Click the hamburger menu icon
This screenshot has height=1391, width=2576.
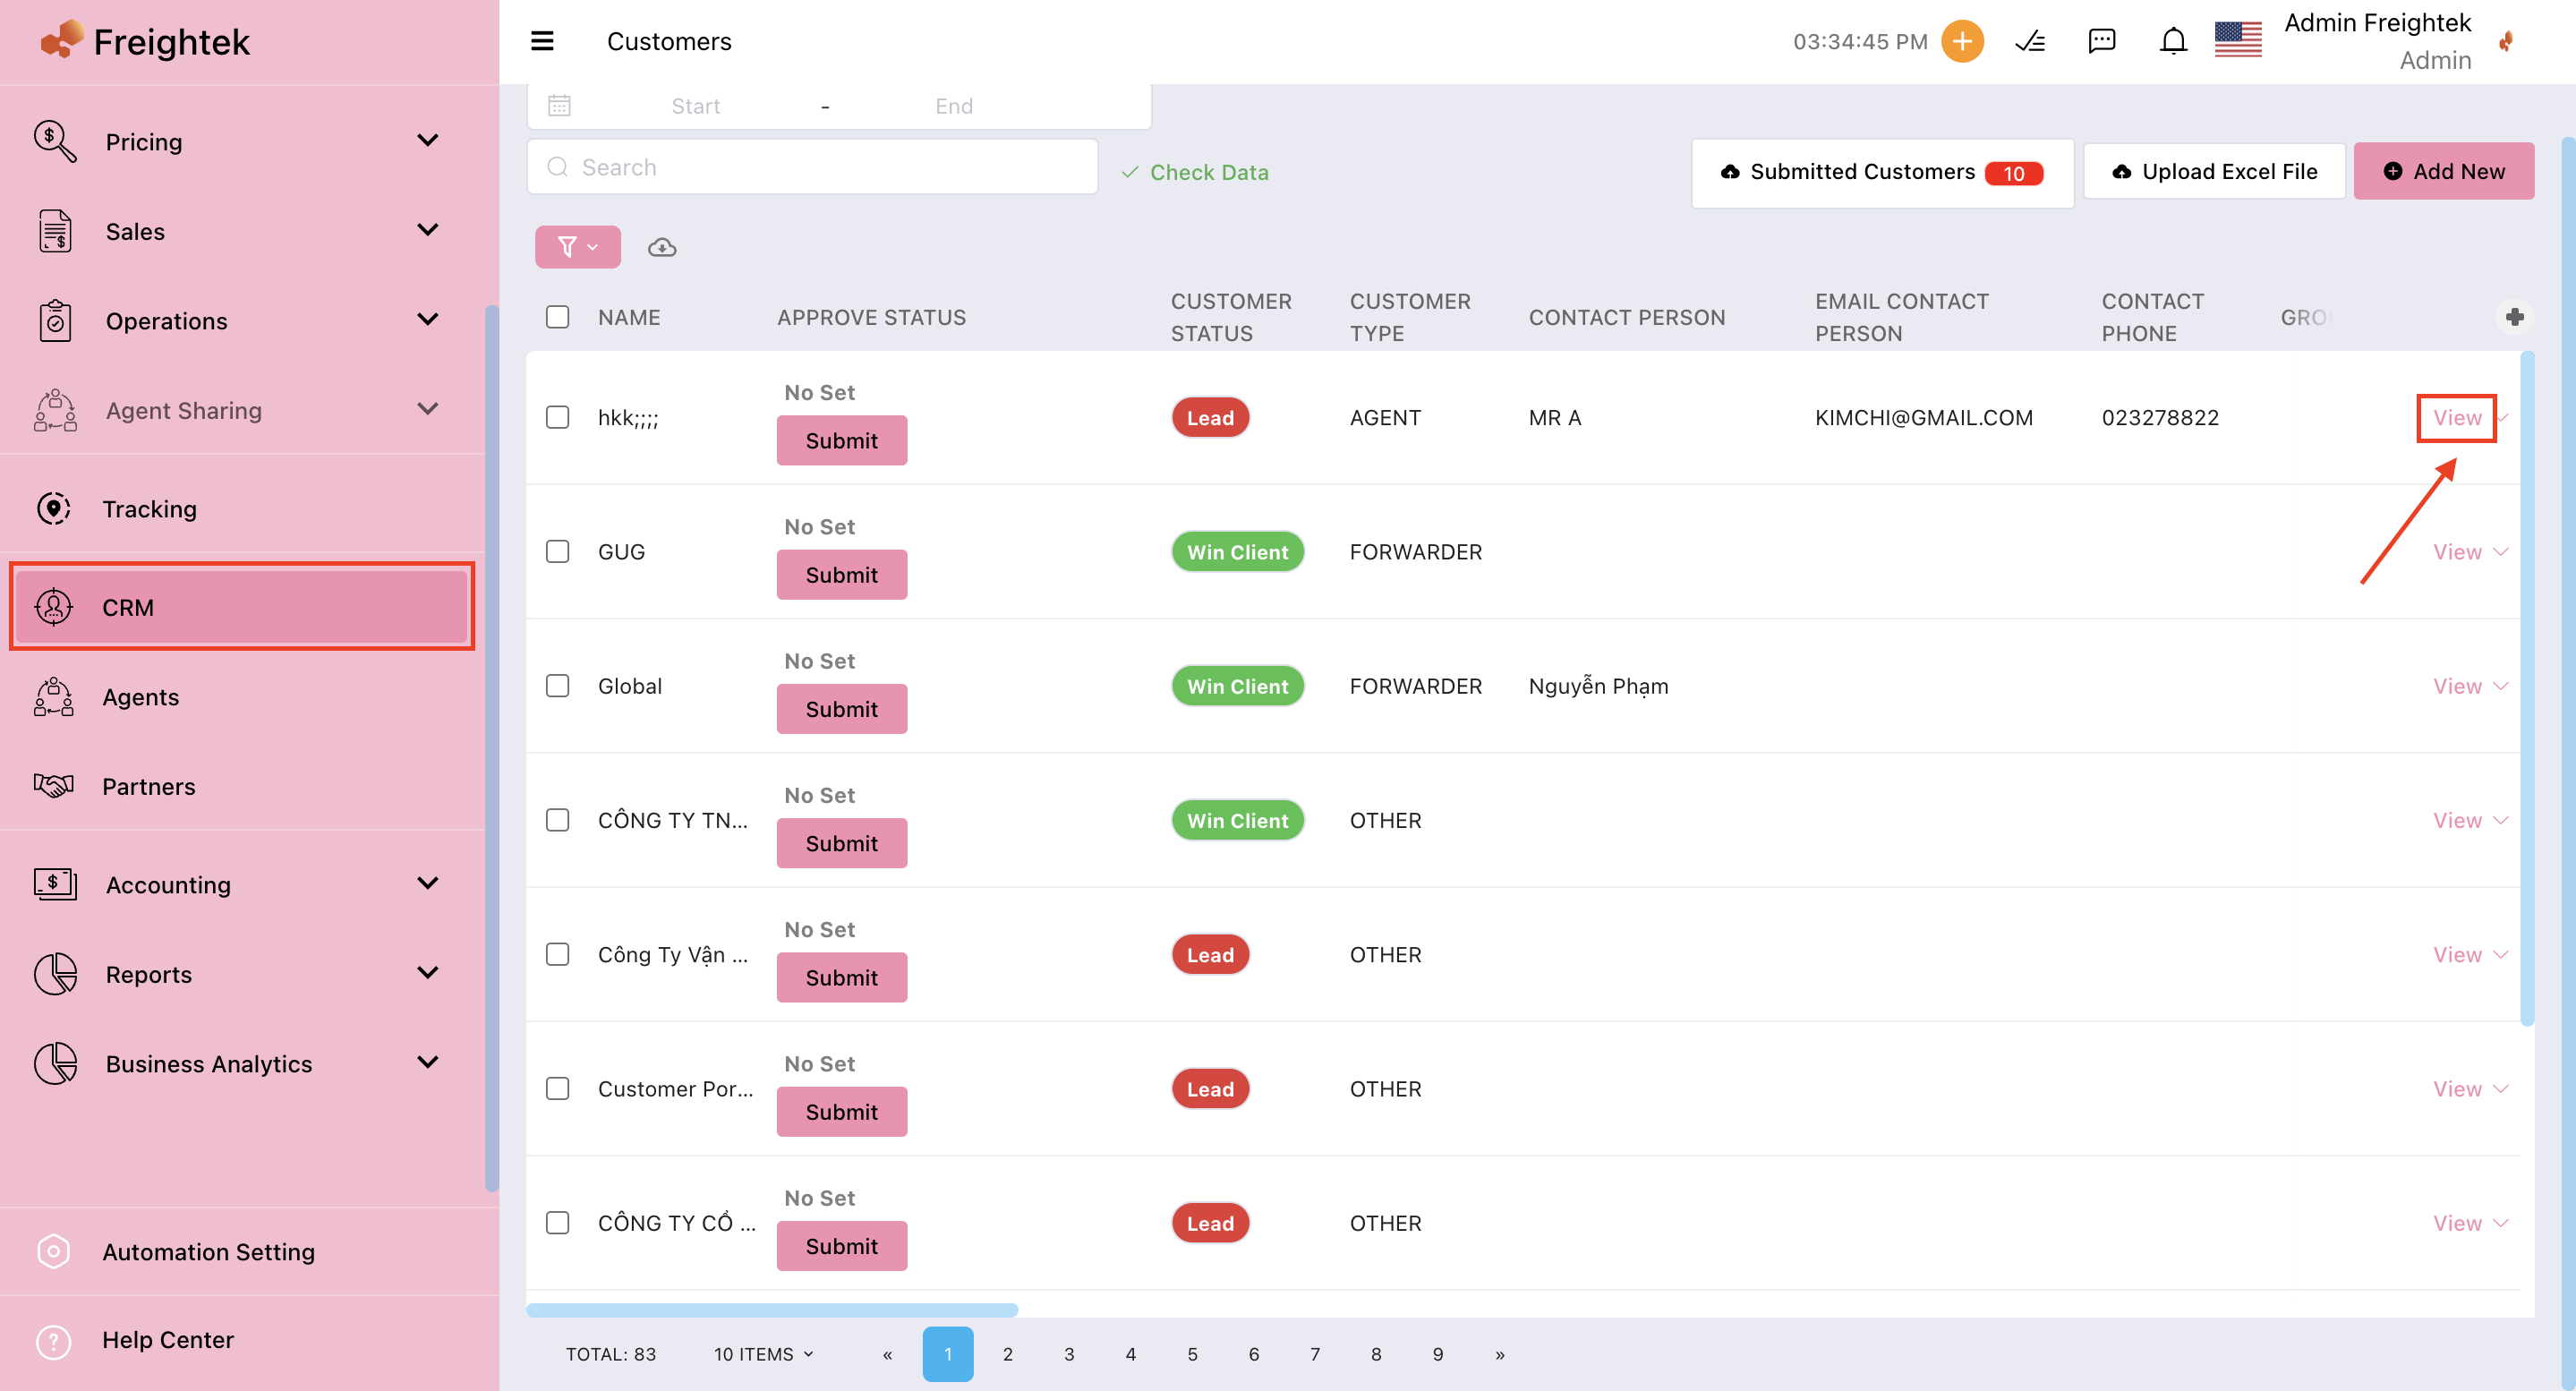point(542,41)
